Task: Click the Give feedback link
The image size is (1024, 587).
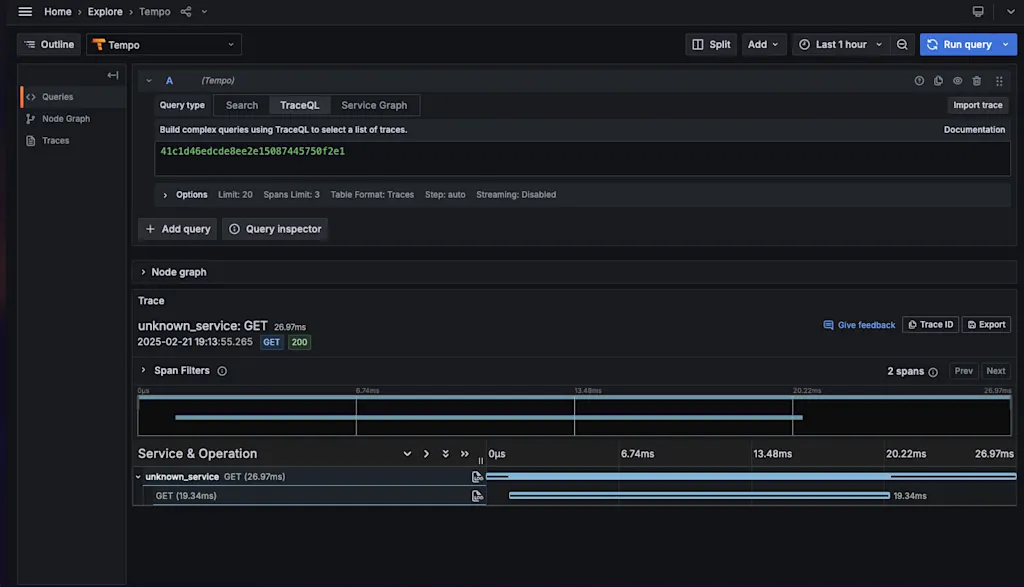Action: click(859, 325)
